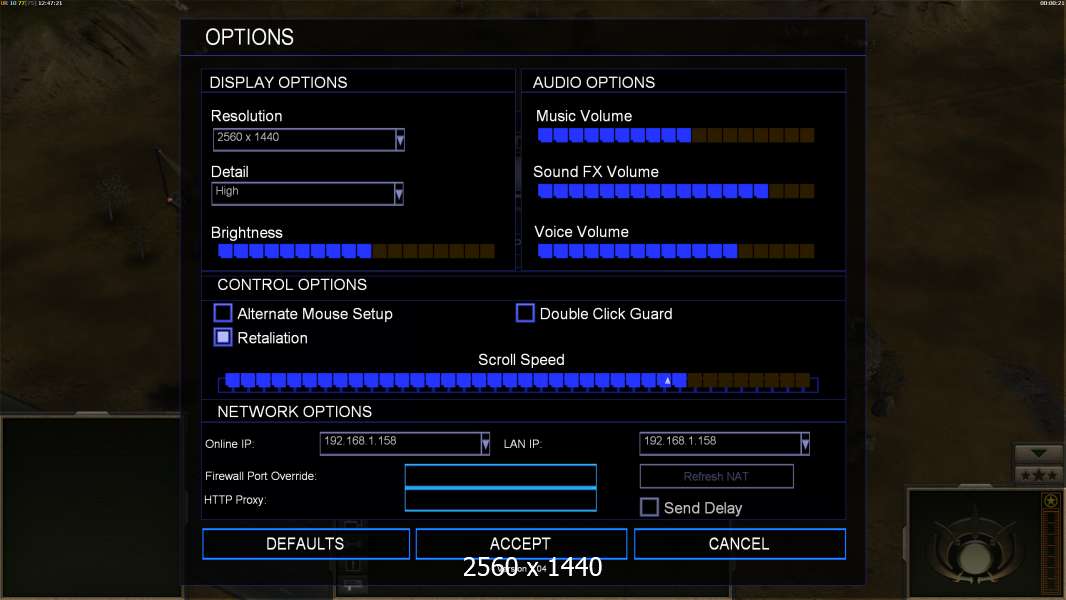Click the Refresh NAT button
This screenshot has width=1066, height=600.
point(717,476)
